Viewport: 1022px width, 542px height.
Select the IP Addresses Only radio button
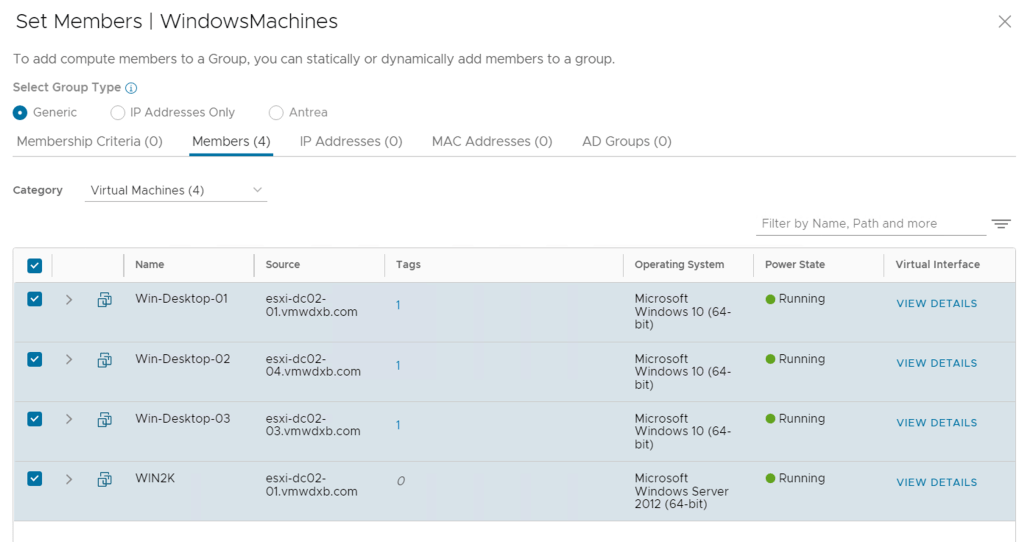(118, 113)
